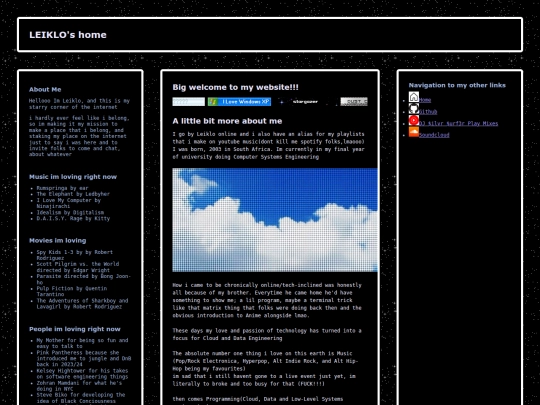
Task: Click the Kelsey Hightower list item
Action: 82,374
